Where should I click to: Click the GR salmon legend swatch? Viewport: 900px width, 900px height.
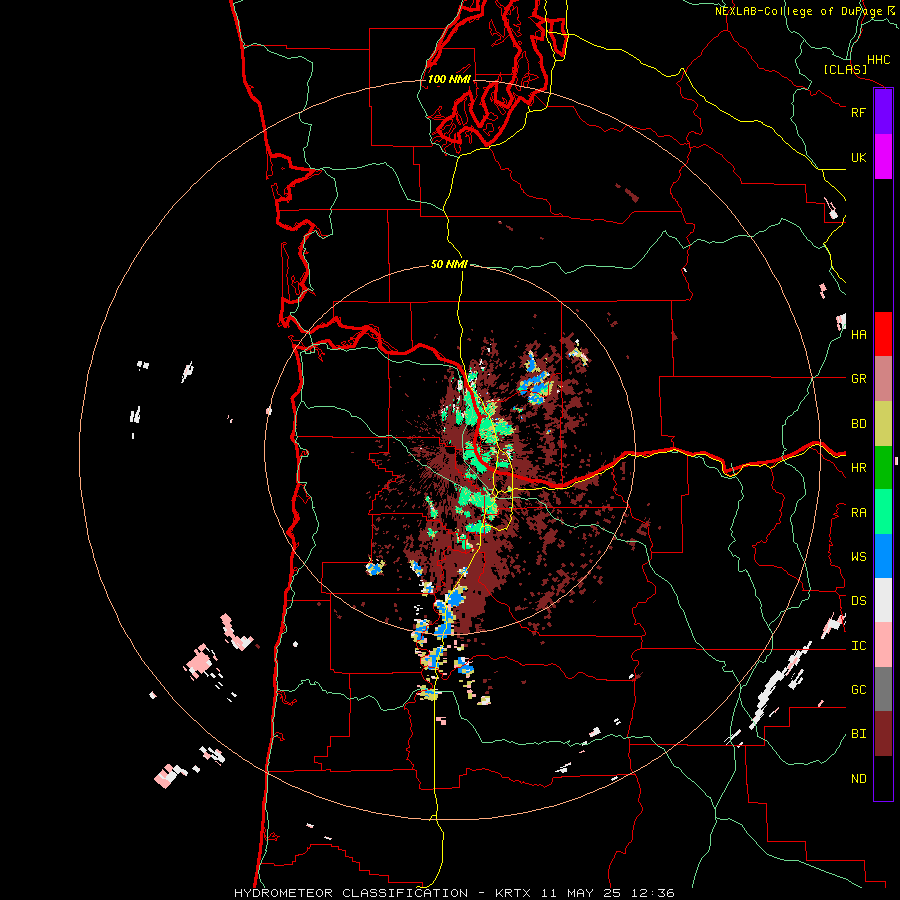point(883,379)
